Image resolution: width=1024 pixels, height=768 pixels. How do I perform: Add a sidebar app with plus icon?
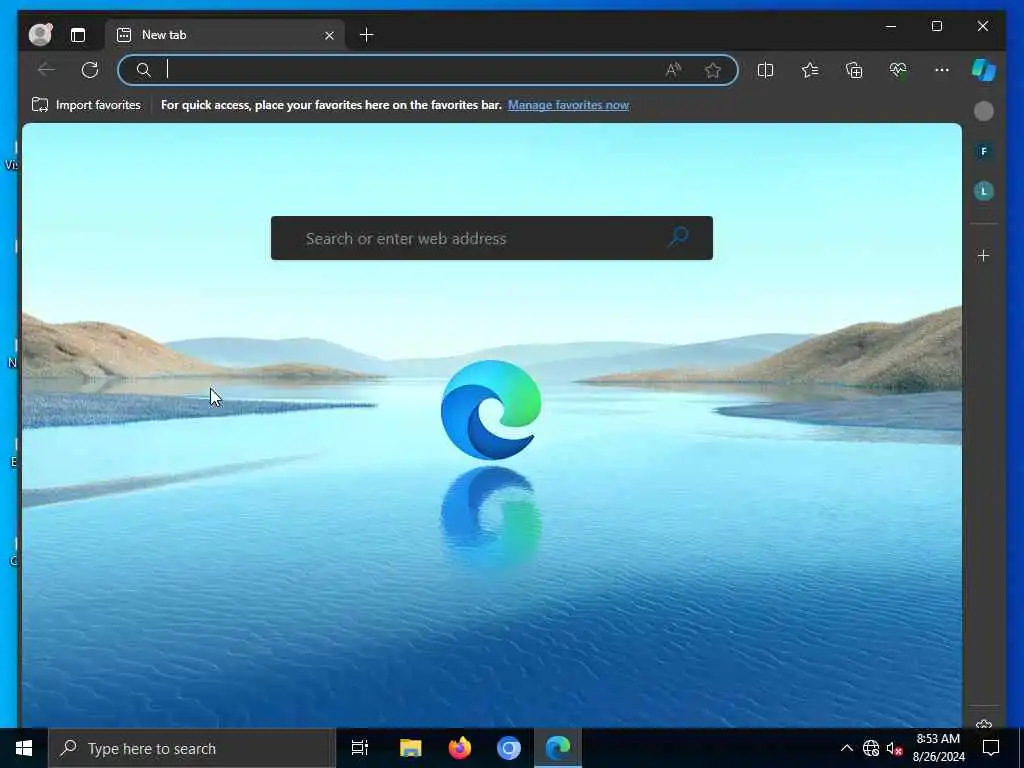(x=984, y=256)
